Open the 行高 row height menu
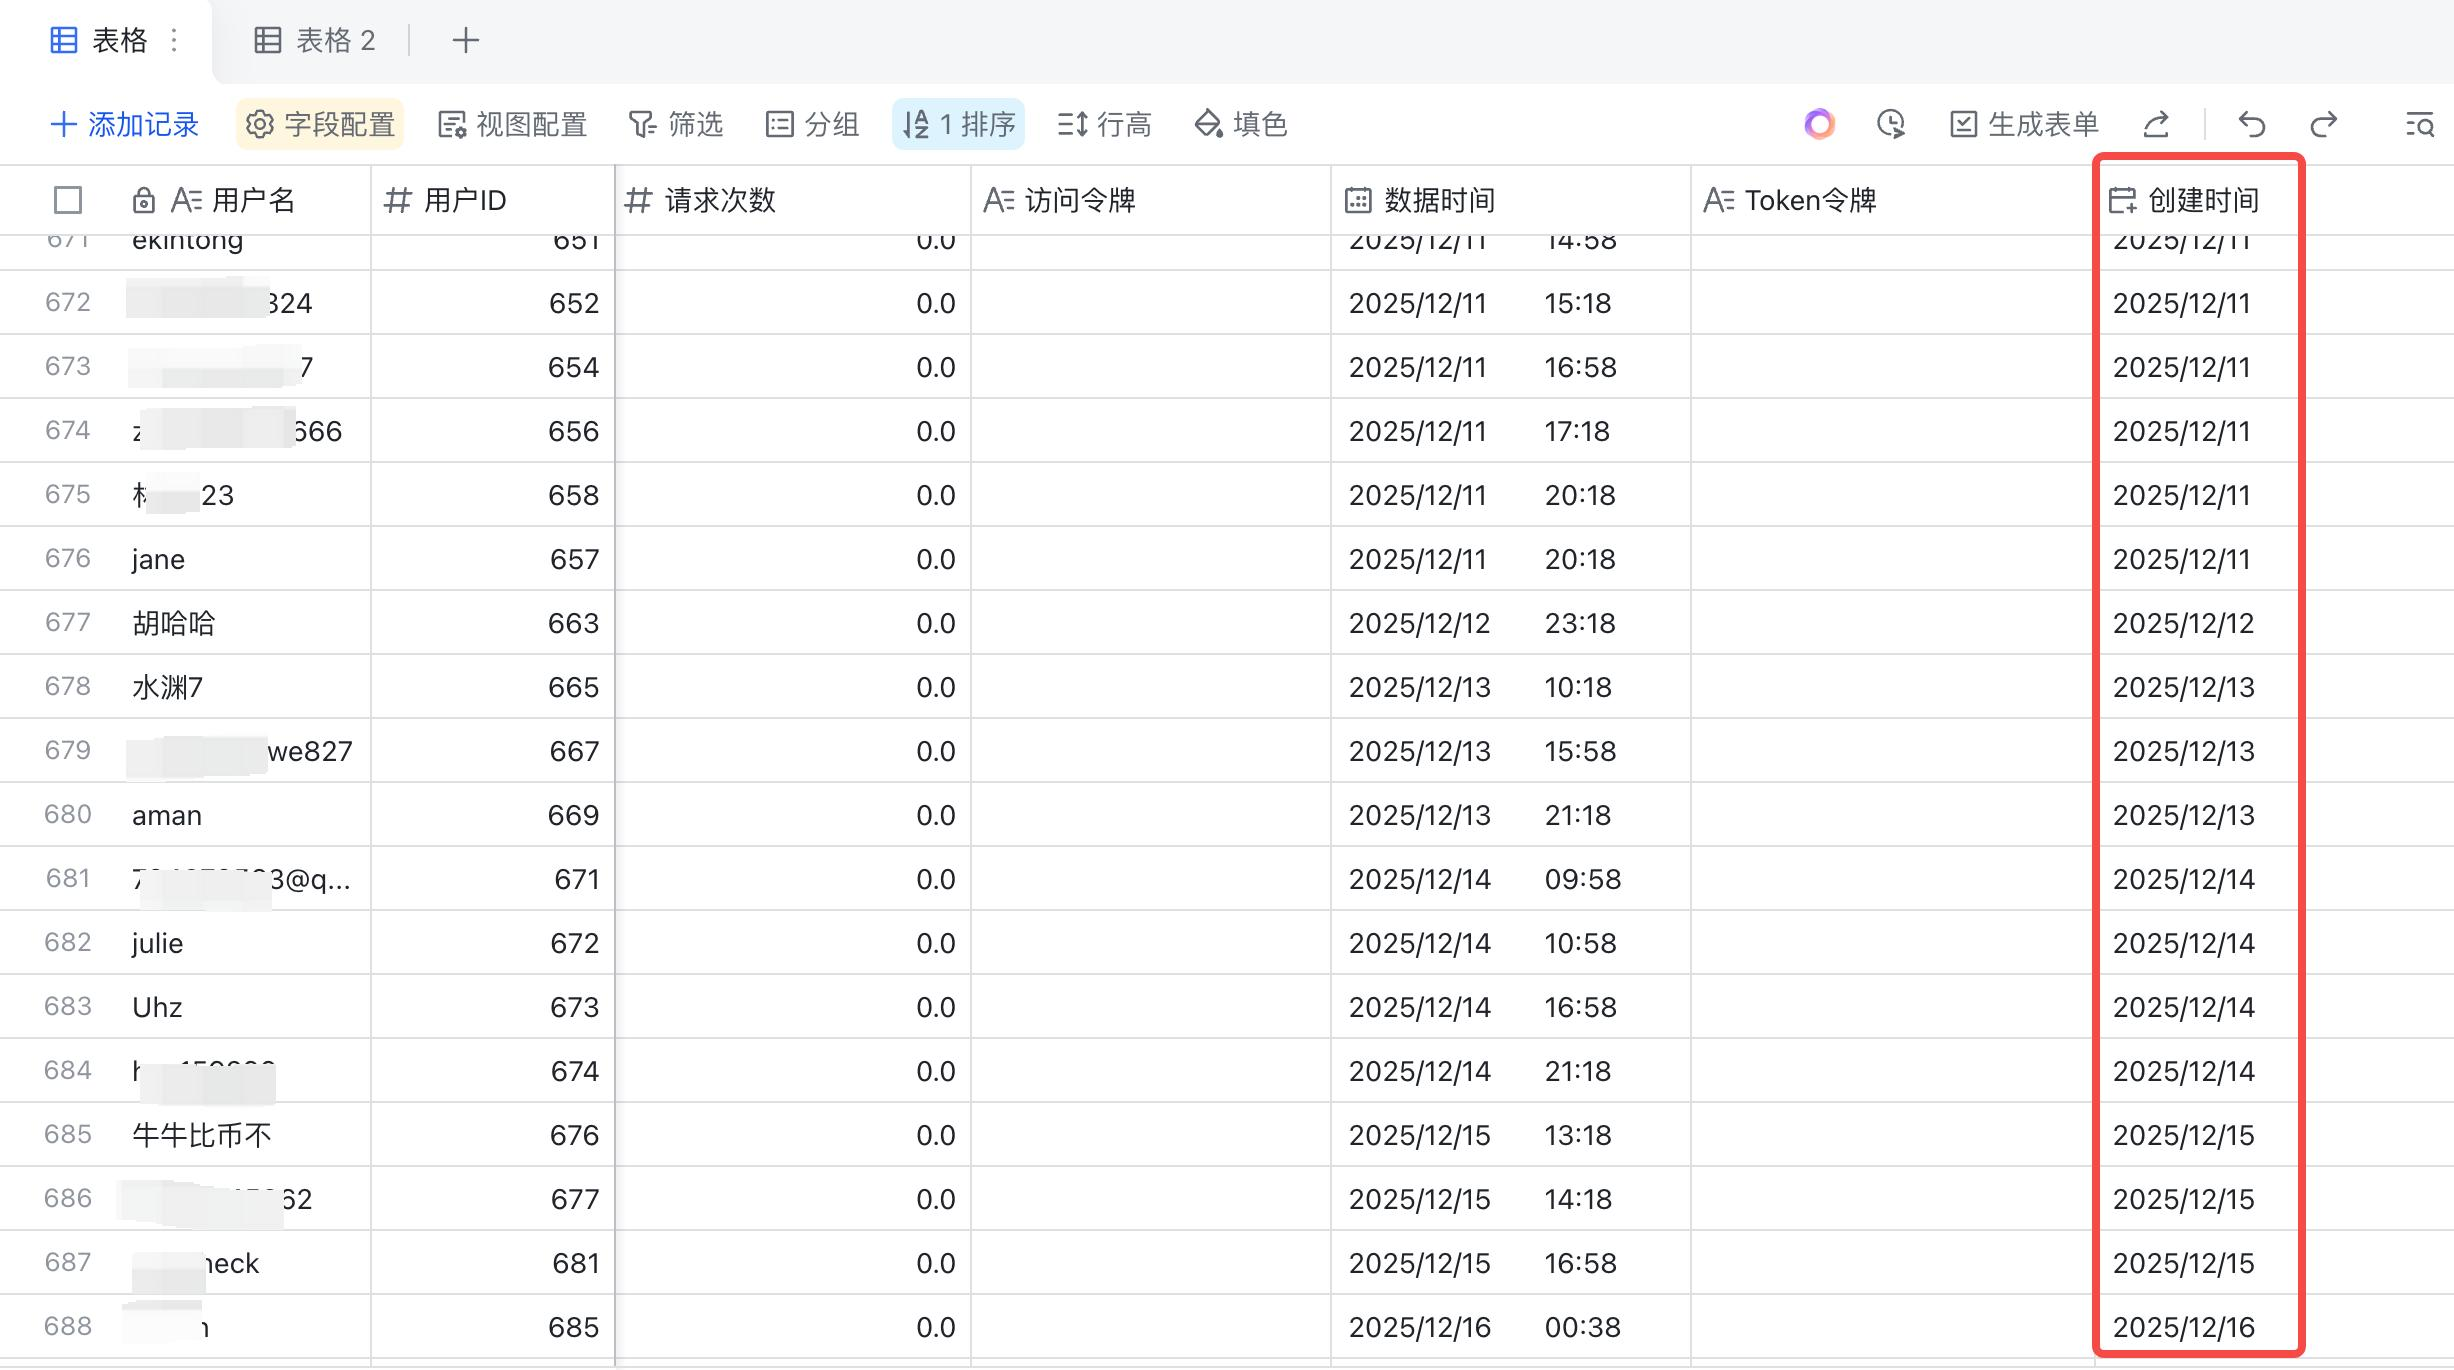This screenshot has width=2454, height=1370. [1104, 124]
